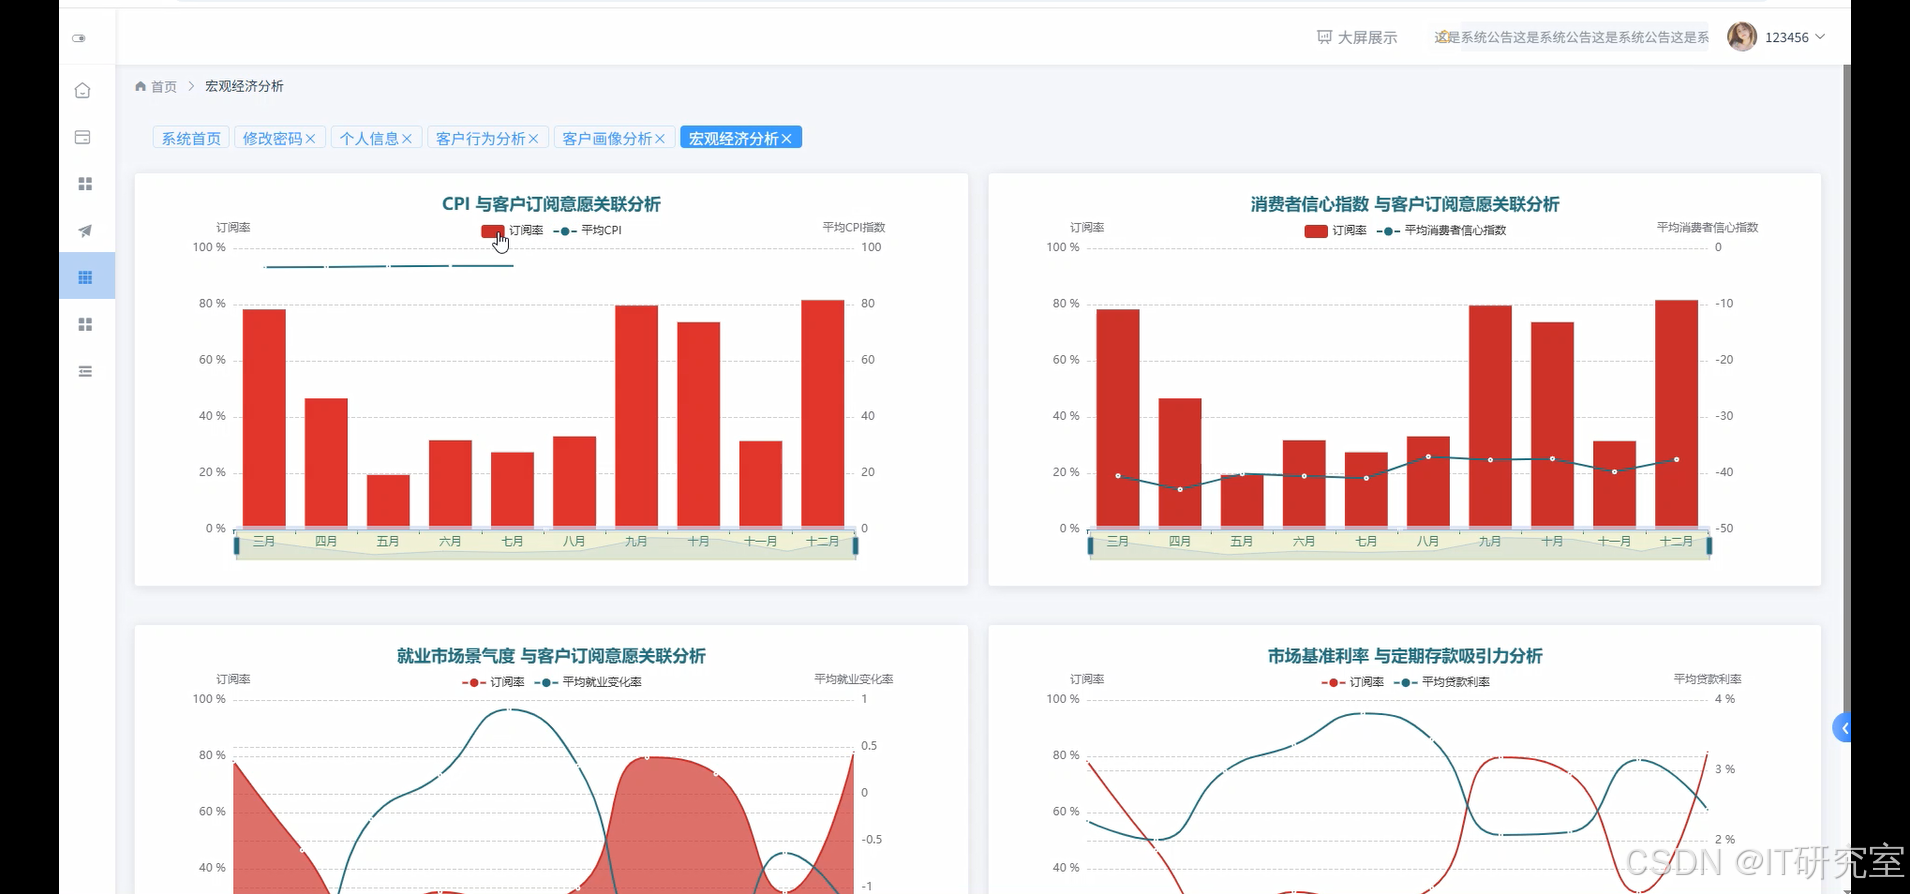Click right zoom handle of CPI chart
1910x894 pixels.
856,545
